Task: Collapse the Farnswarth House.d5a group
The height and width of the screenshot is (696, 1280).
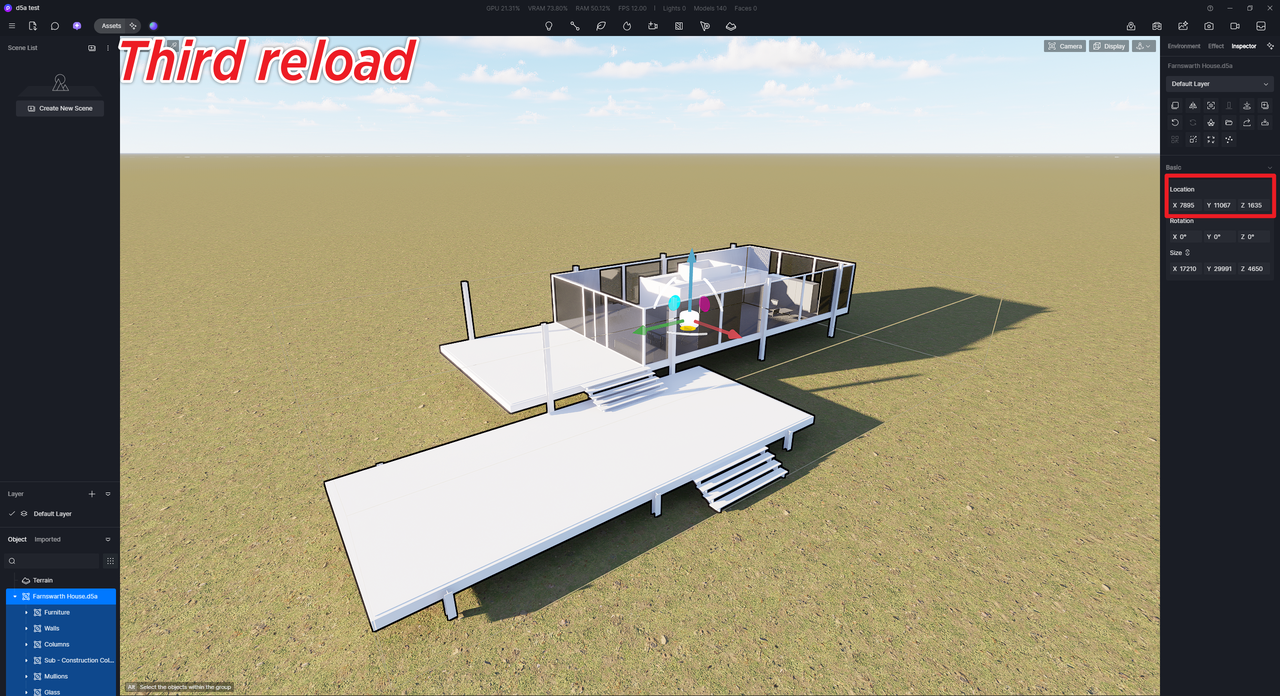Action: [14, 596]
